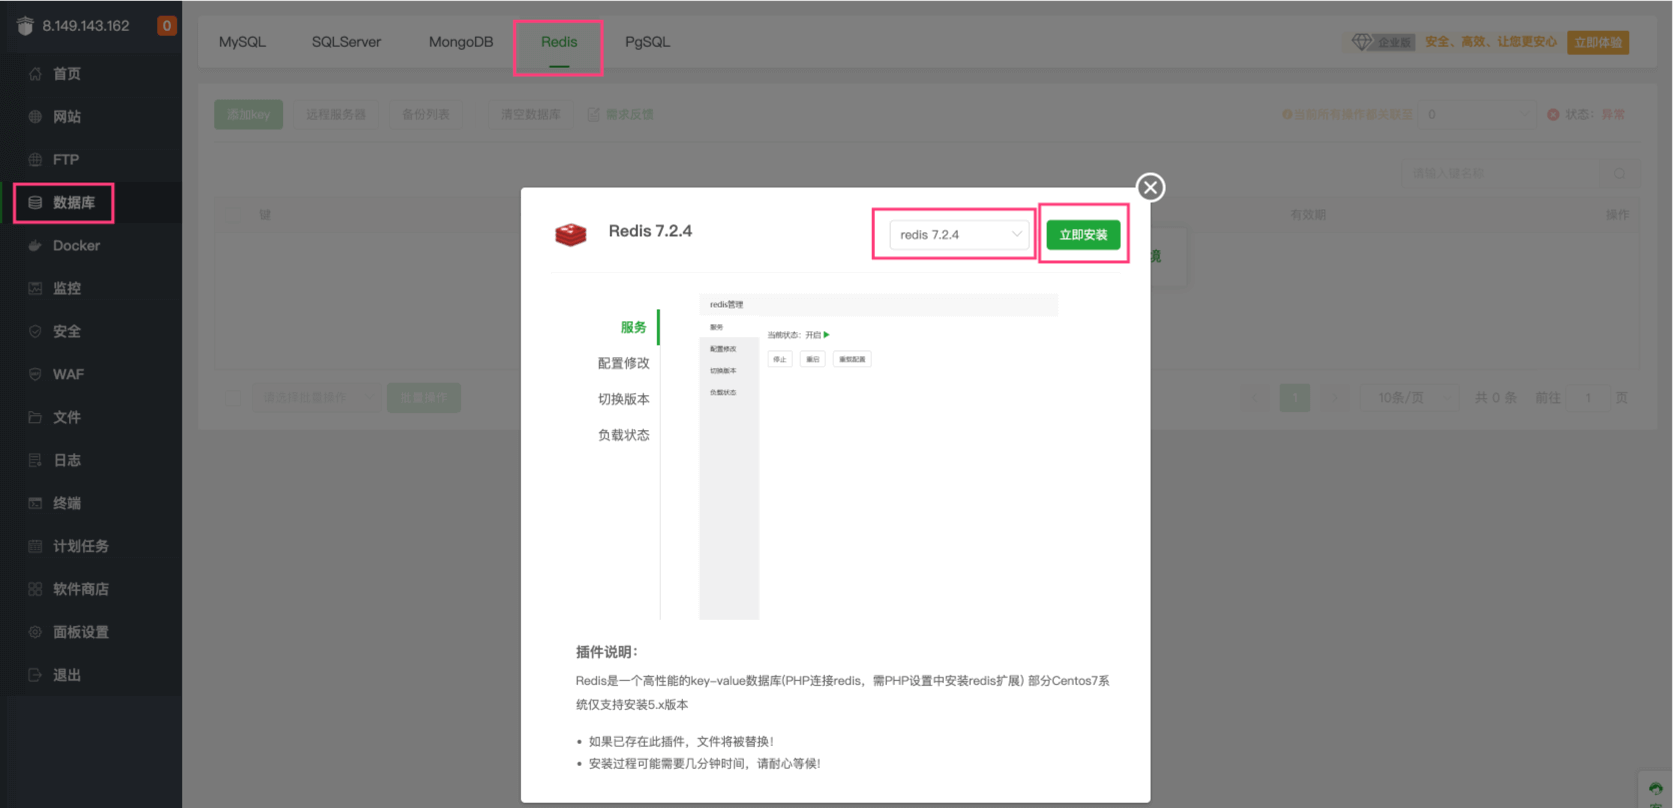
Task: Click the Docker whale icon in sidebar
Action: (35, 246)
